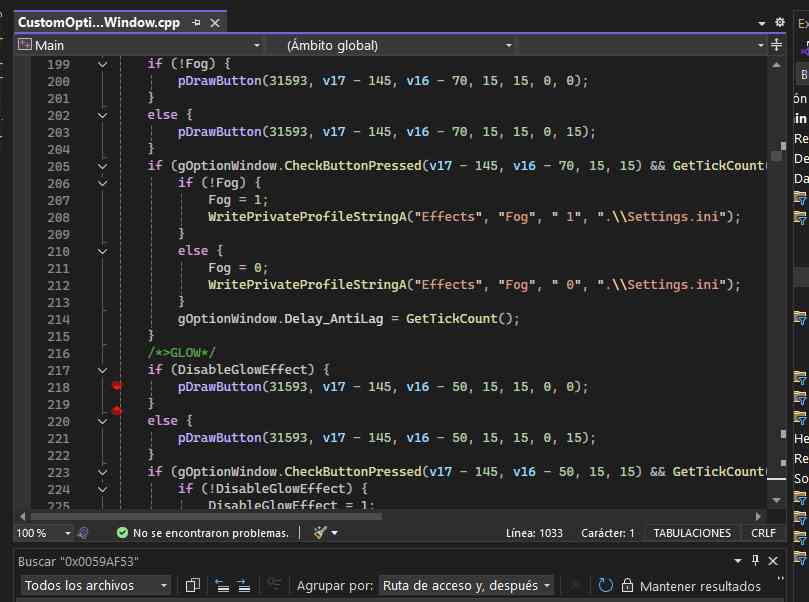This screenshot has width=809, height=602.
Task: Click the code cleanup broom icon
Action: click(320, 532)
